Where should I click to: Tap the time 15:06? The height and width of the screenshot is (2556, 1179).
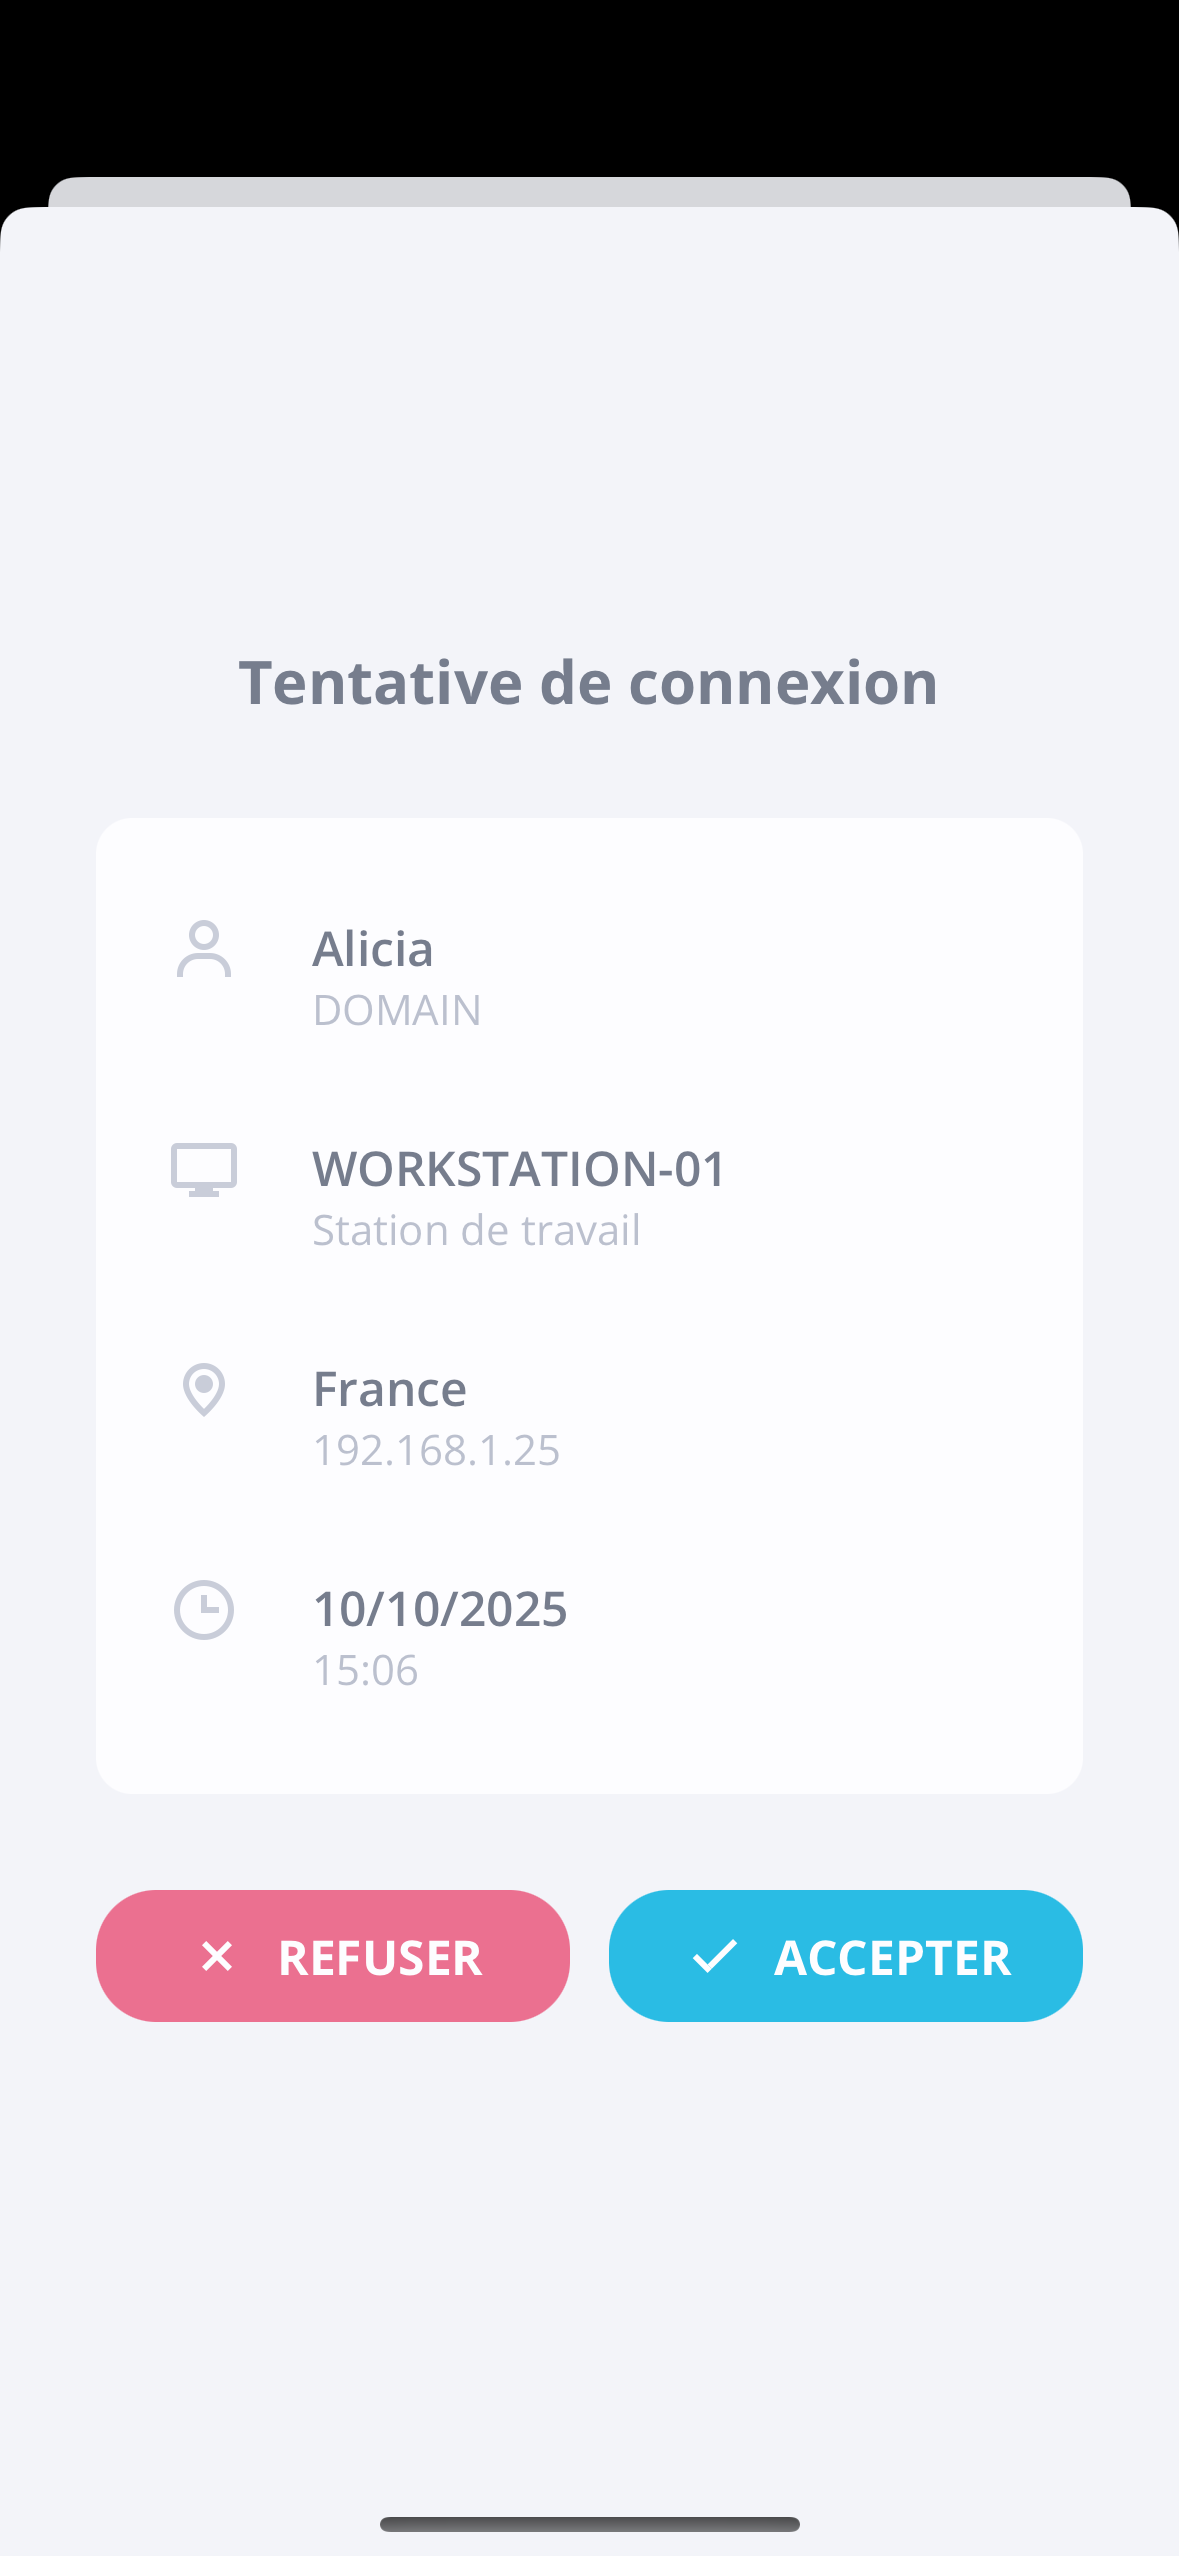tap(365, 1670)
